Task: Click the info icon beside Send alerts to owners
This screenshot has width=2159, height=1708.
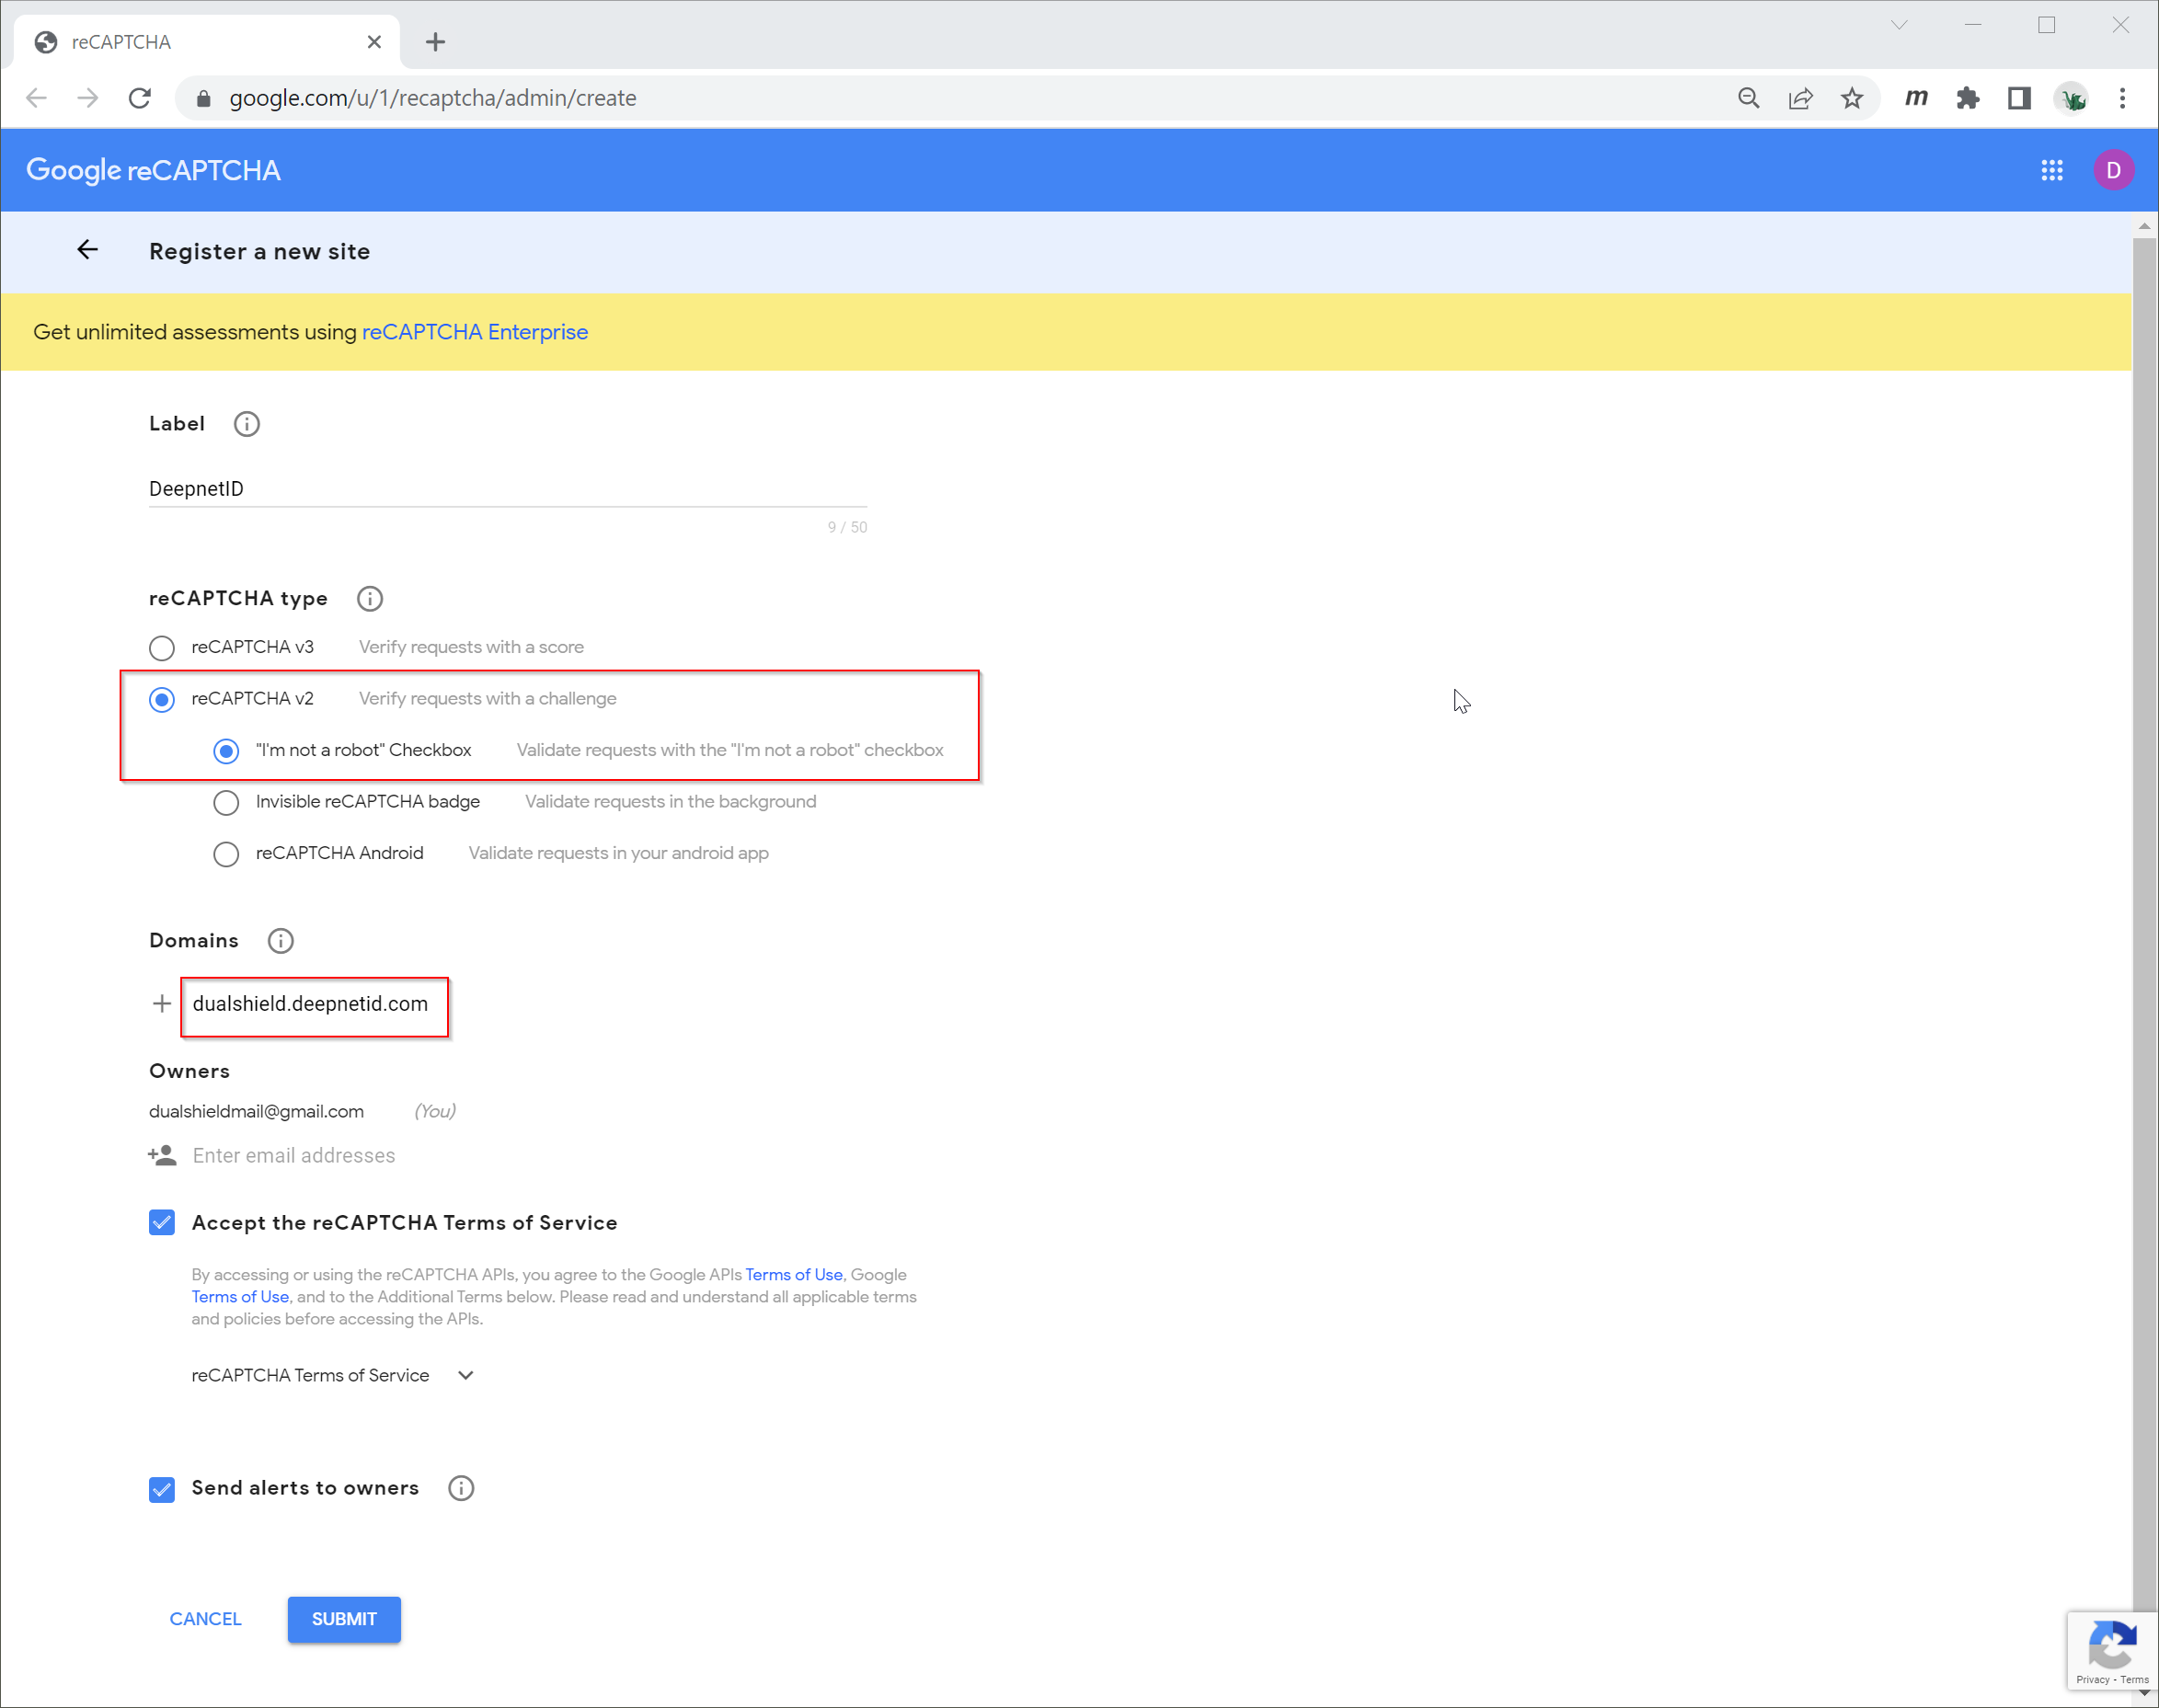Action: [461, 1488]
